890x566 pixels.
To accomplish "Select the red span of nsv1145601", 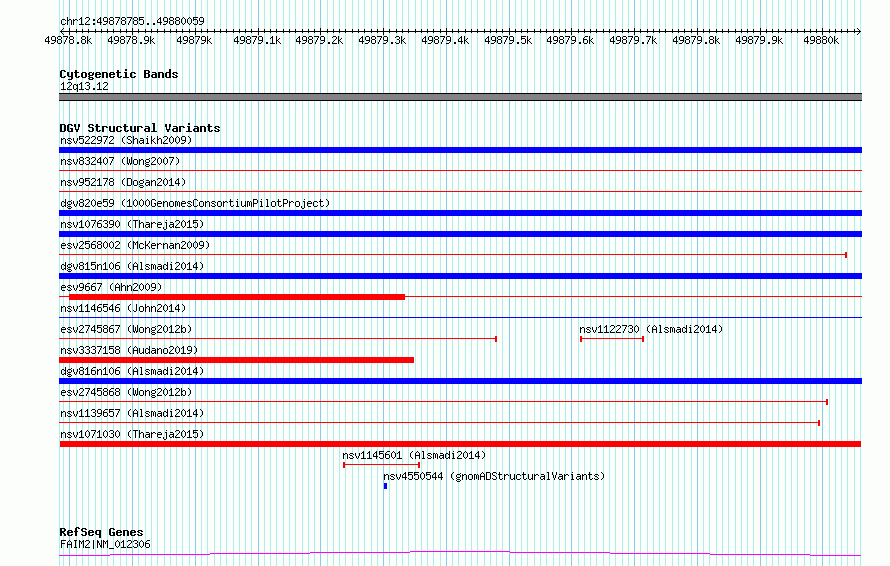I will tap(381, 465).
